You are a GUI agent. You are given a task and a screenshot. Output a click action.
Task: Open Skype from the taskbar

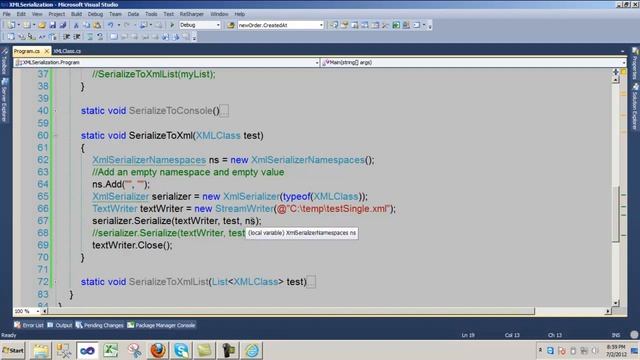coord(181,350)
